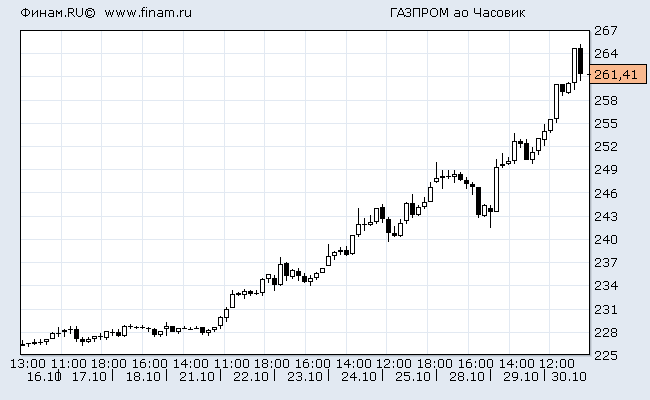Click the 13:00 time axis label
650x400 pixels.
point(28,364)
